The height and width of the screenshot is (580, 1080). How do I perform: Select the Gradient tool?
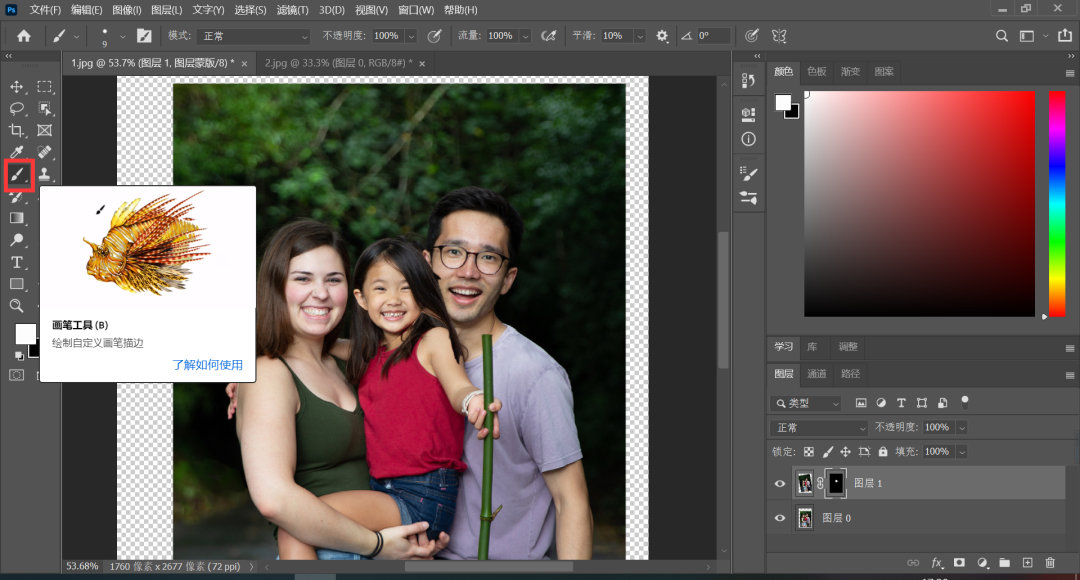17,218
